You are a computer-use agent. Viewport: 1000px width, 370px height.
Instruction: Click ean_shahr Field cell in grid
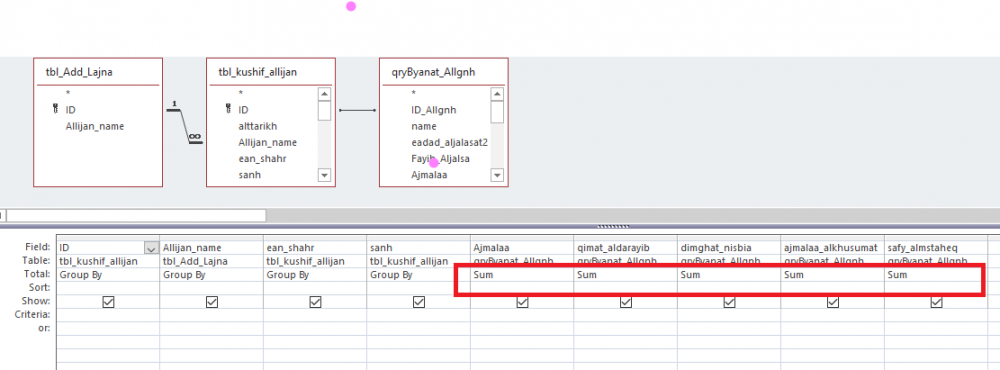(315, 248)
